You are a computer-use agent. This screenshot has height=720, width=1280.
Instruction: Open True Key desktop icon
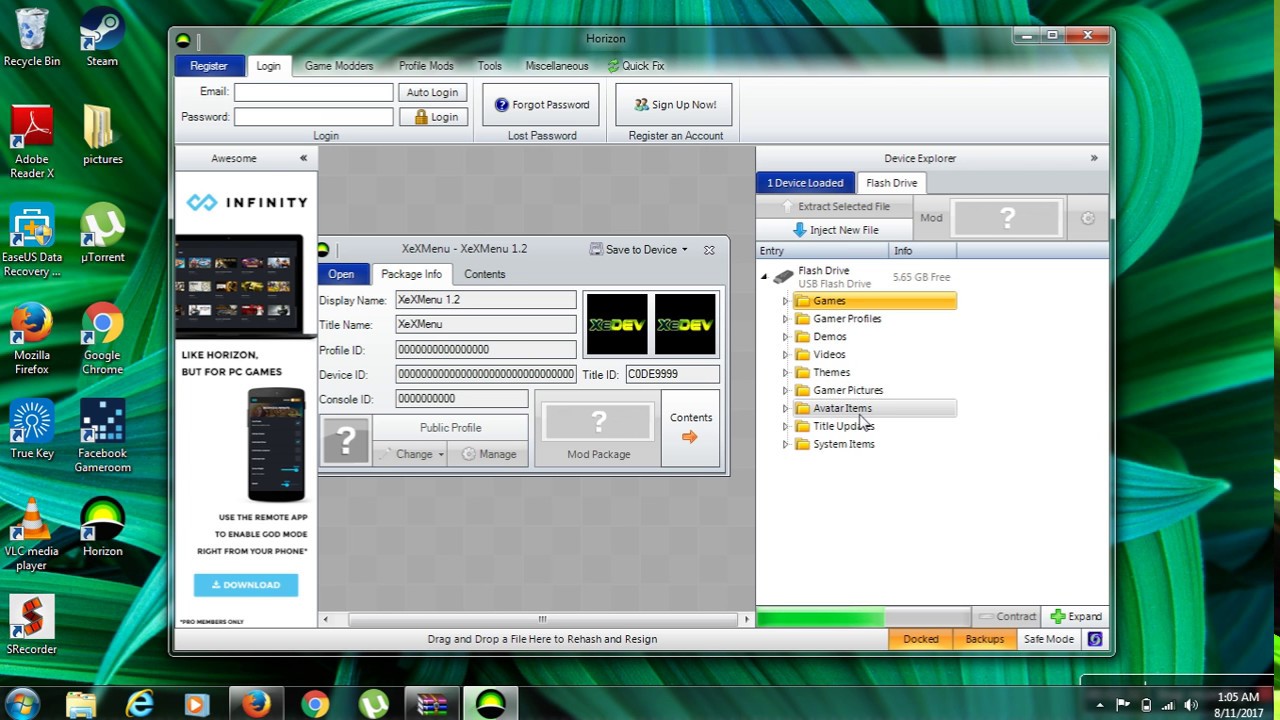32,429
